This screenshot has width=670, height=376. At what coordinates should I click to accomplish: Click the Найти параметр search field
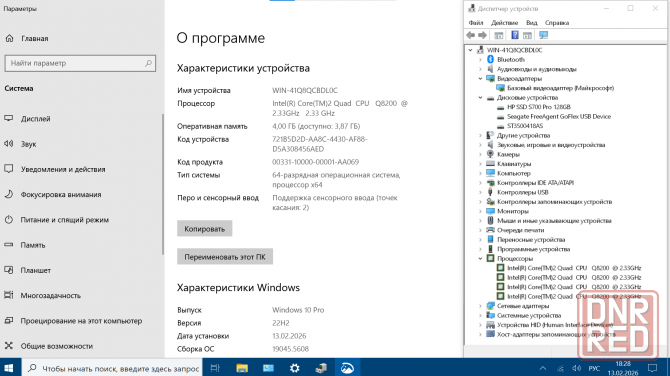pyautogui.click(x=80, y=63)
